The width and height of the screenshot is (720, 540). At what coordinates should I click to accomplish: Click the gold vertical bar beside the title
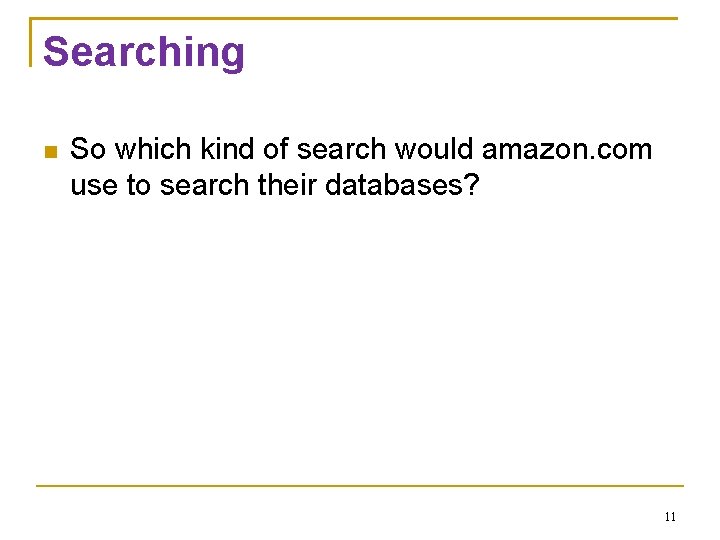(31, 42)
